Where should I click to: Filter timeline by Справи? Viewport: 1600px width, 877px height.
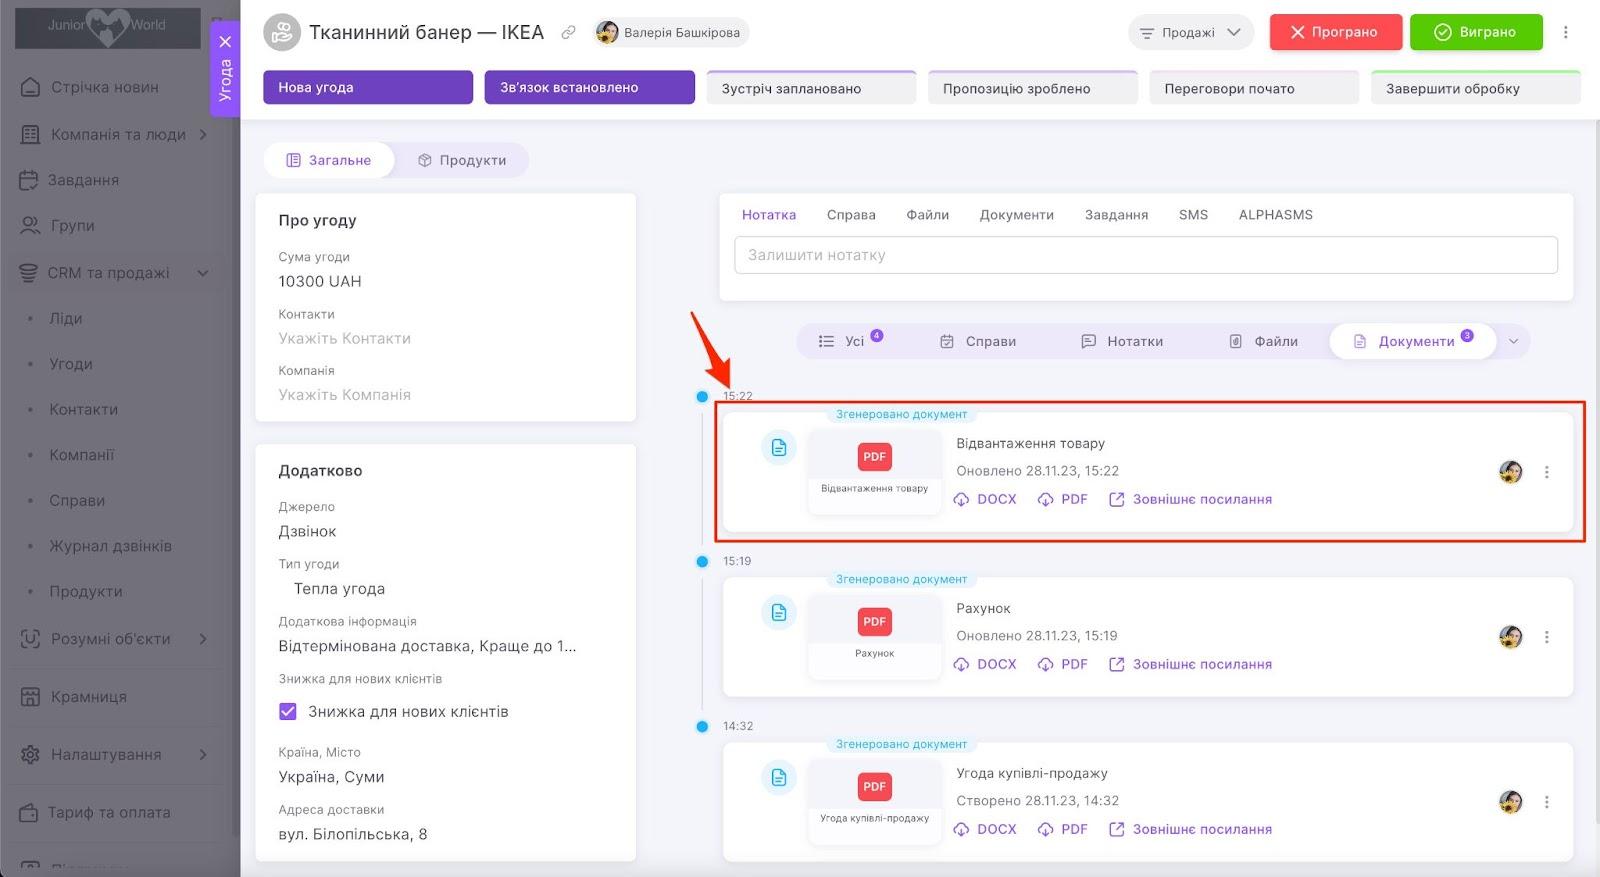coord(978,341)
